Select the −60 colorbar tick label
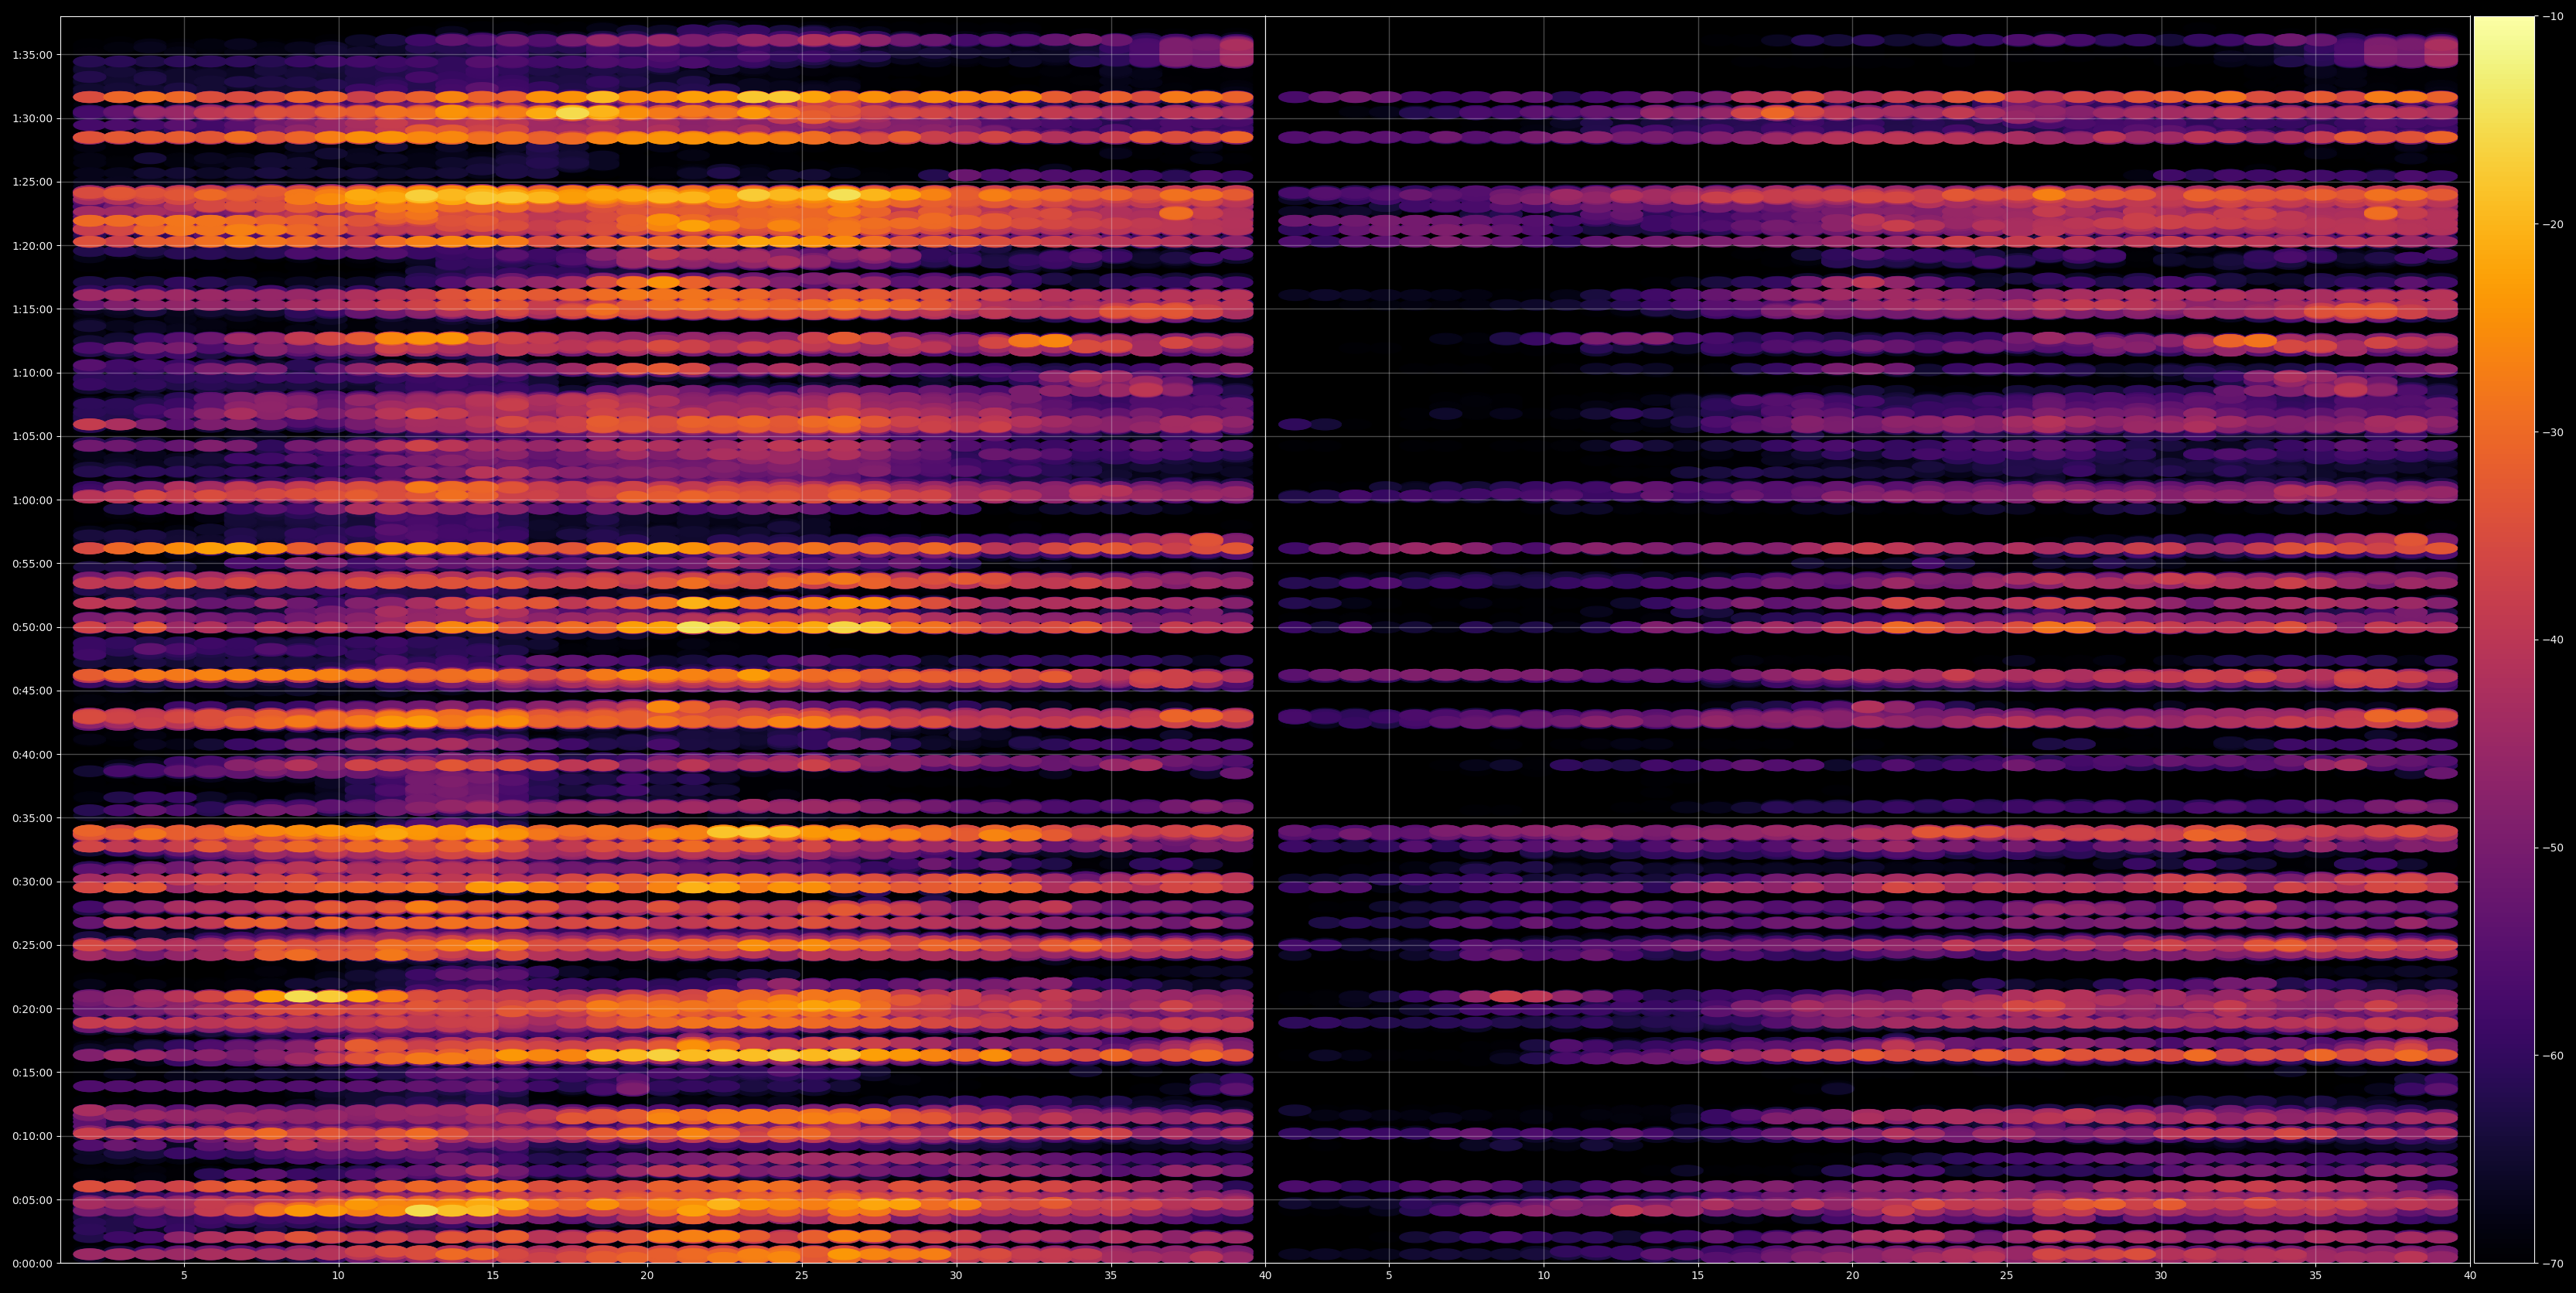Image resolution: width=2576 pixels, height=1293 pixels. (x=2553, y=1056)
